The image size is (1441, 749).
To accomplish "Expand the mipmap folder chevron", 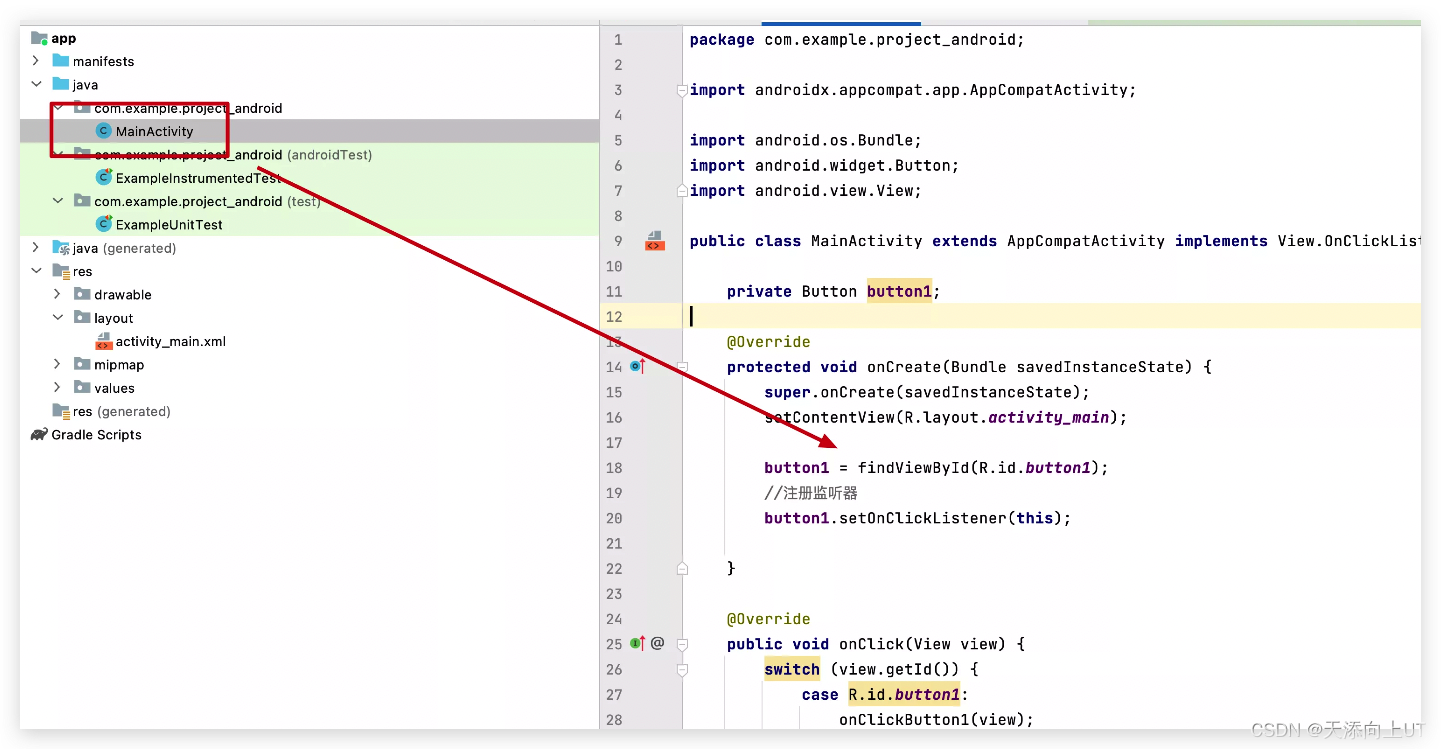I will [x=59, y=364].
